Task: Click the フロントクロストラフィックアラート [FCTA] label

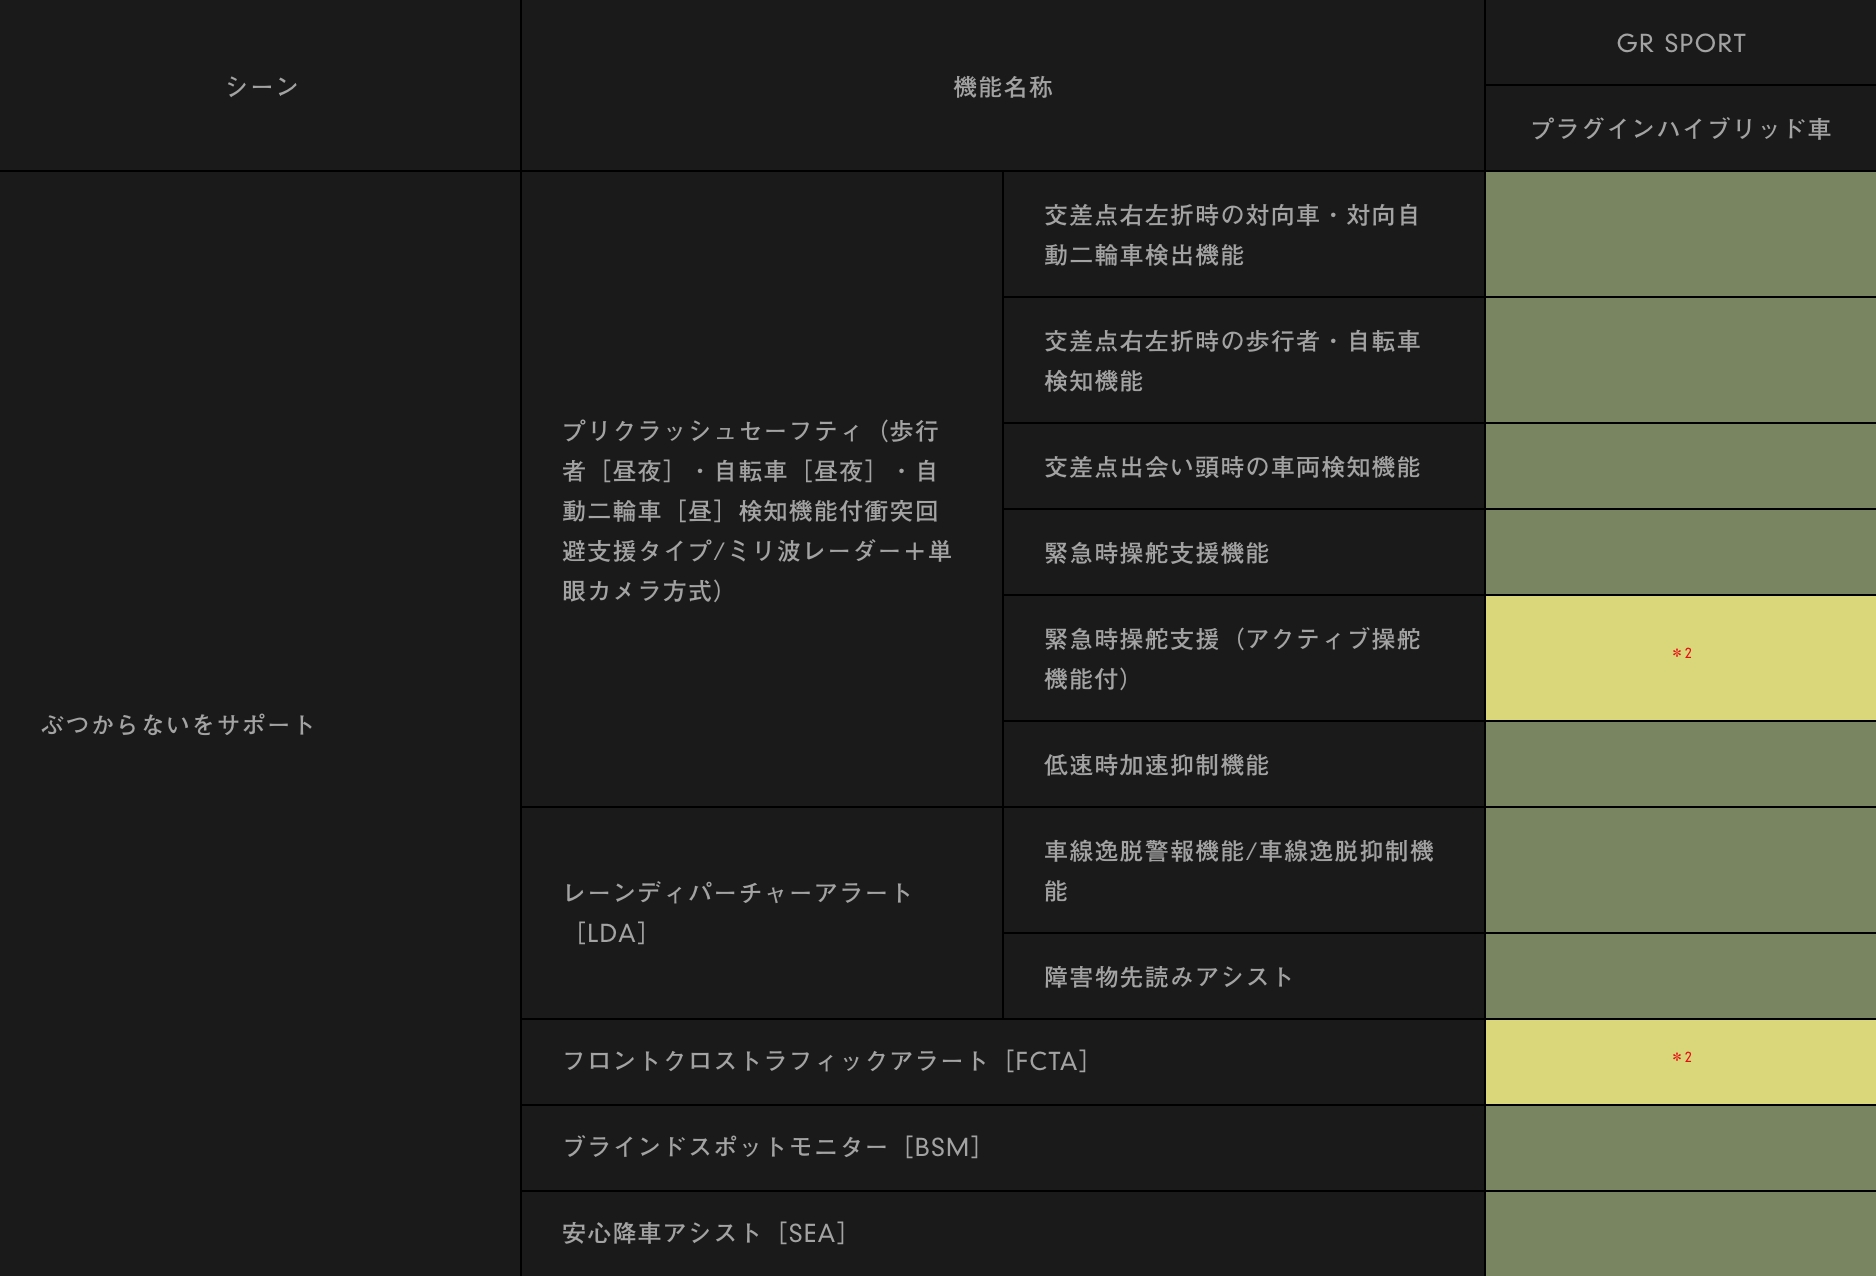Action: 826,1061
